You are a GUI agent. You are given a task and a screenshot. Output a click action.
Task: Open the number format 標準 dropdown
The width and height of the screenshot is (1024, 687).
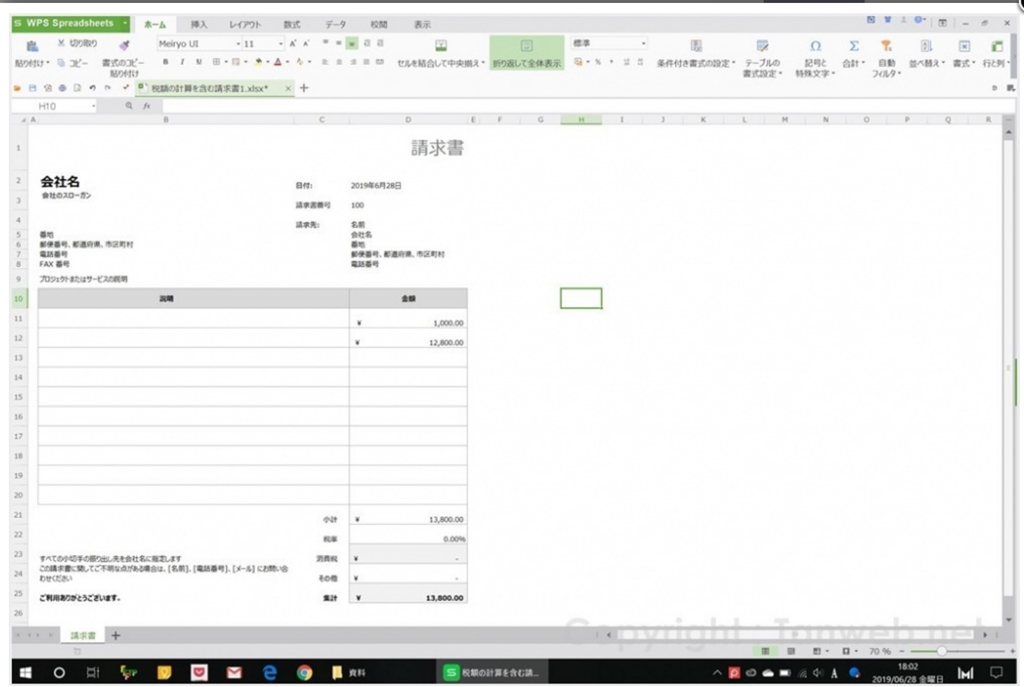643,43
